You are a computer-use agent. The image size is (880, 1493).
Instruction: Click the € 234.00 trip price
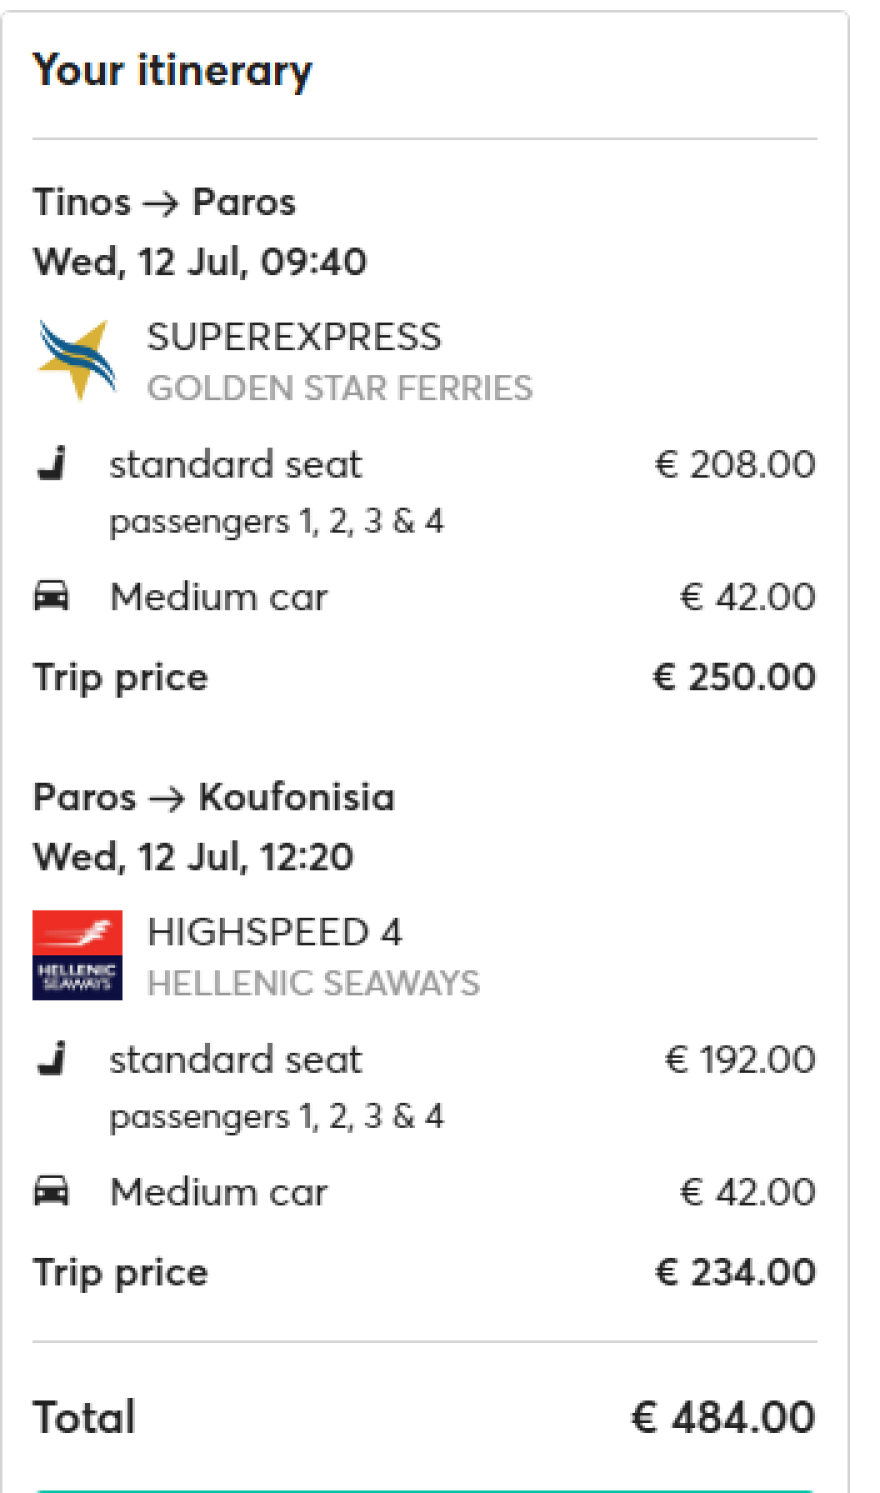coord(735,1272)
